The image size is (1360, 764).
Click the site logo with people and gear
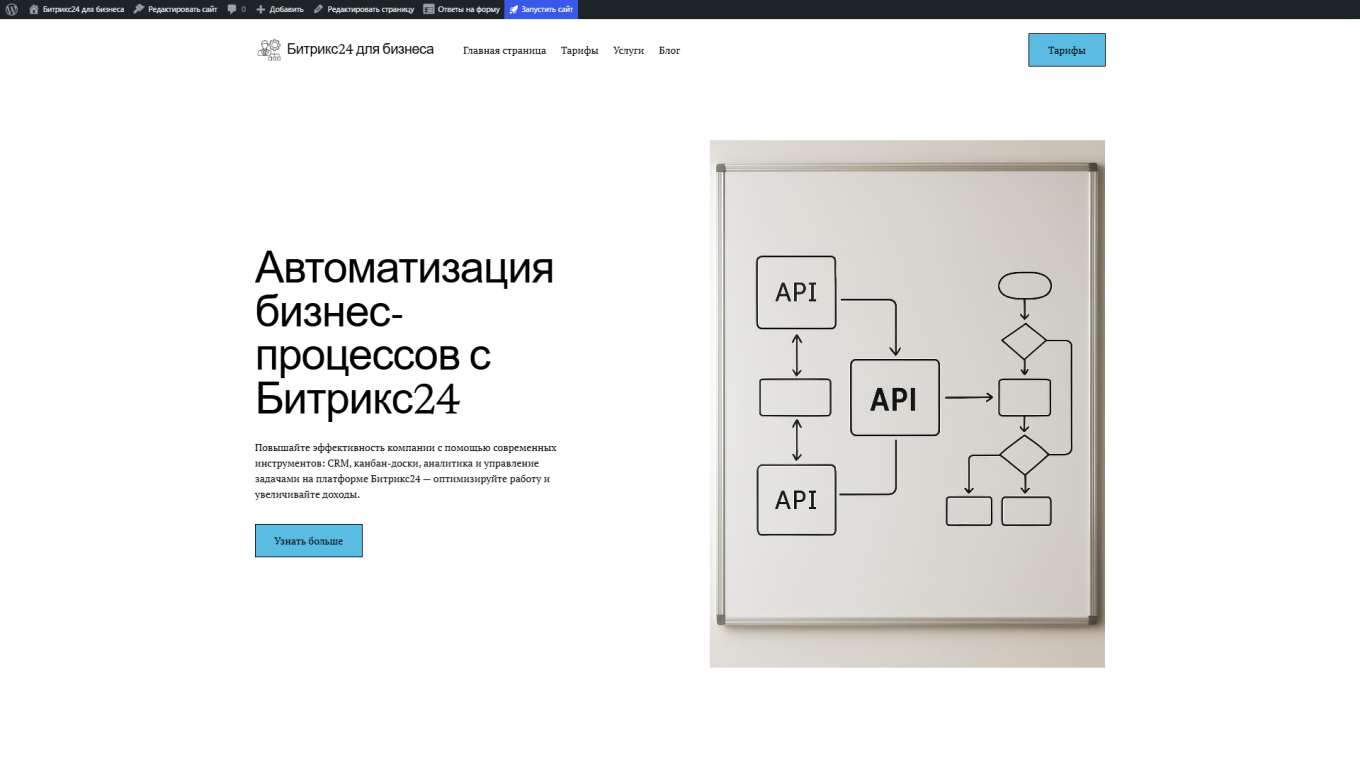point(267,48)
